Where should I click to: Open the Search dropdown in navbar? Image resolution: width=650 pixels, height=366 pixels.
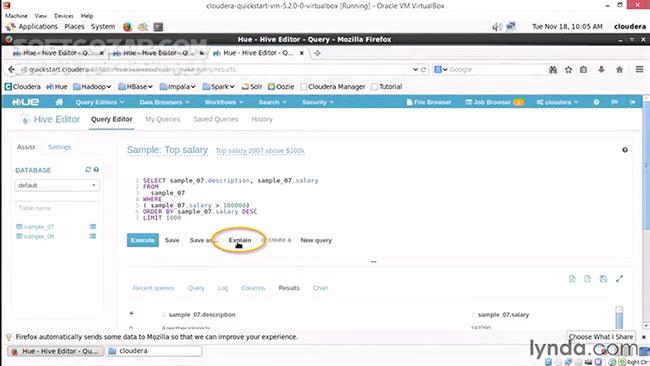pos(272,102)
